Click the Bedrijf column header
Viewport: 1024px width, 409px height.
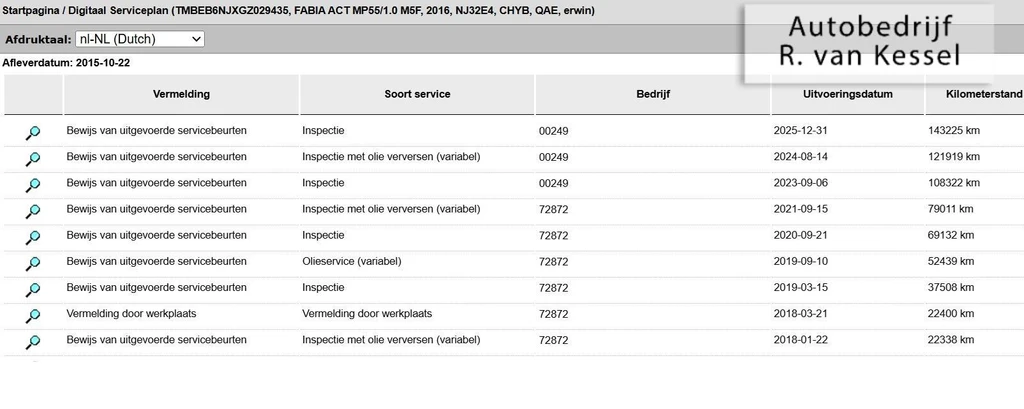point(653,94)
